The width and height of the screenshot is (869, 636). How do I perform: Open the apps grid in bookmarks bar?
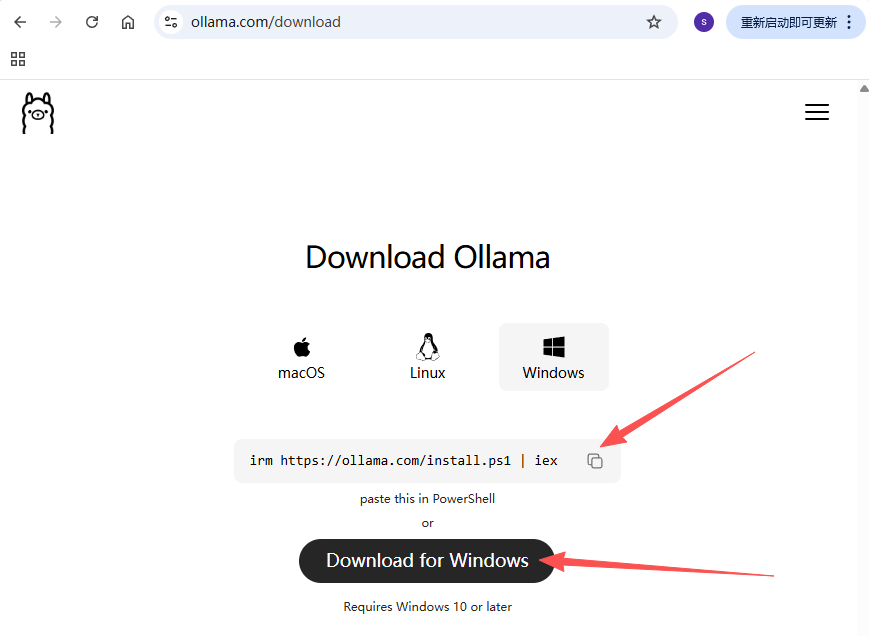coord(18,59)
